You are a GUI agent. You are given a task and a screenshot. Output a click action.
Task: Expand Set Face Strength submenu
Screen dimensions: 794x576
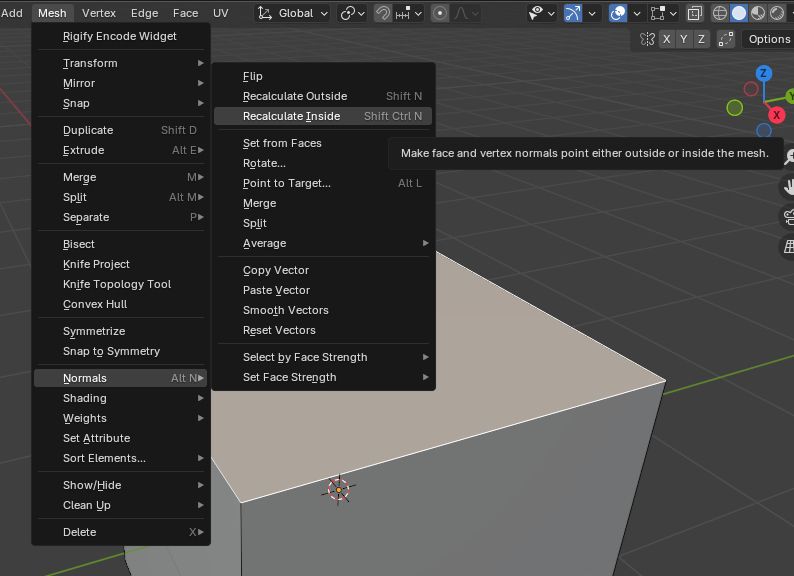[x=323, y=377]
